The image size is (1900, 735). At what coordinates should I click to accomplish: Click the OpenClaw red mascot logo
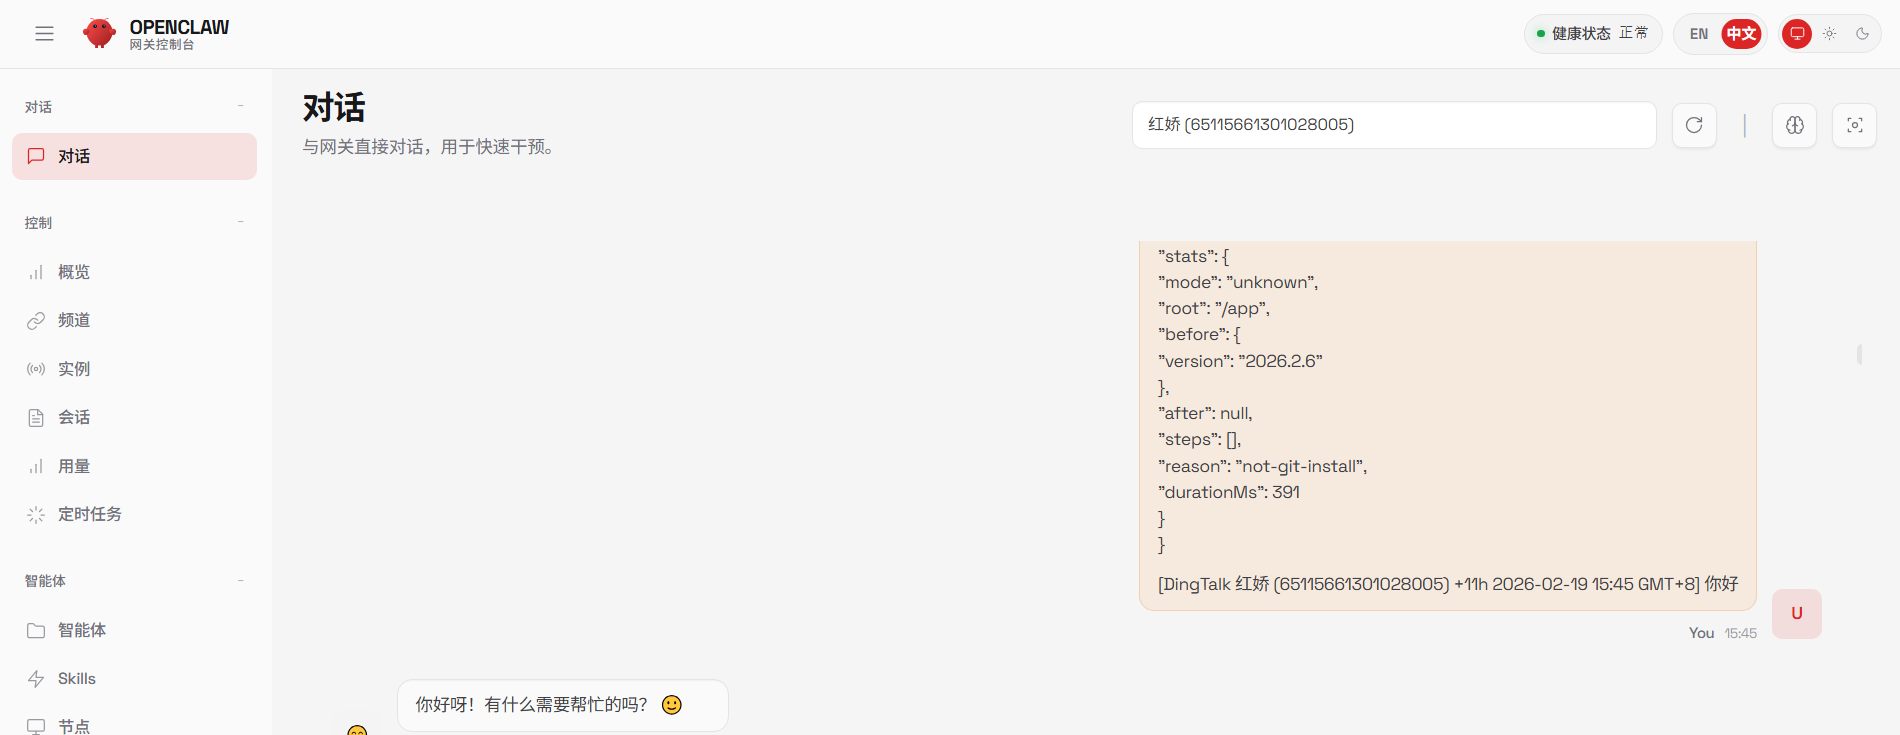coord(99,33)
